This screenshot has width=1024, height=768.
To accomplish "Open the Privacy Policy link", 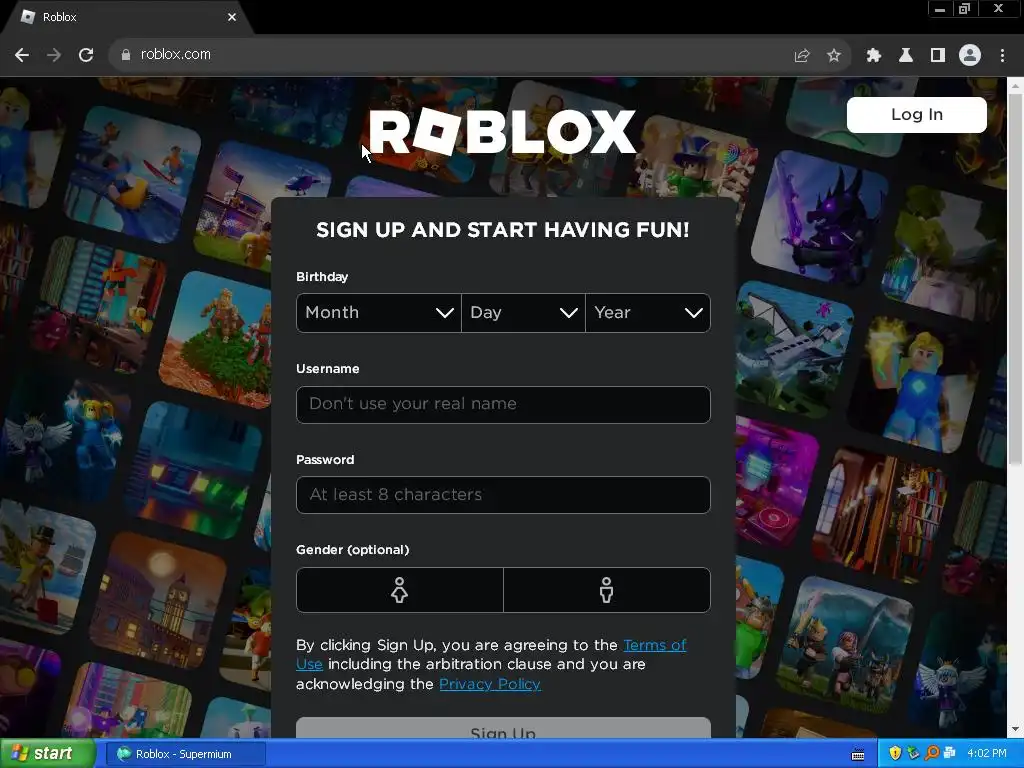I will 490,684.
